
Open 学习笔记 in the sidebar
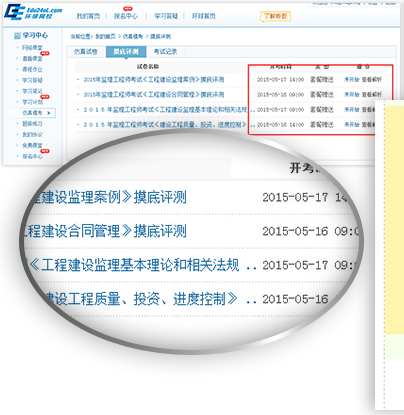32,91
